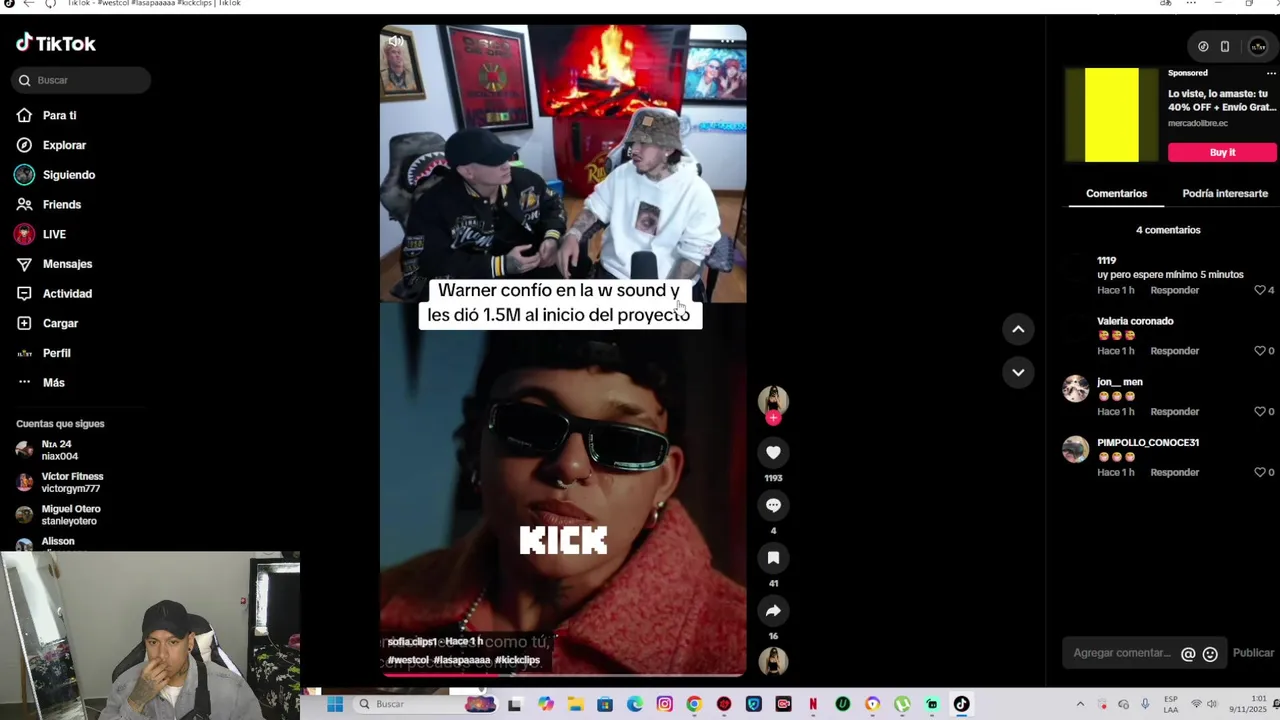This screenshot has width=1280, height=720.
Task: Like Valeria coronado's comment
Action: click(1260, 351)
